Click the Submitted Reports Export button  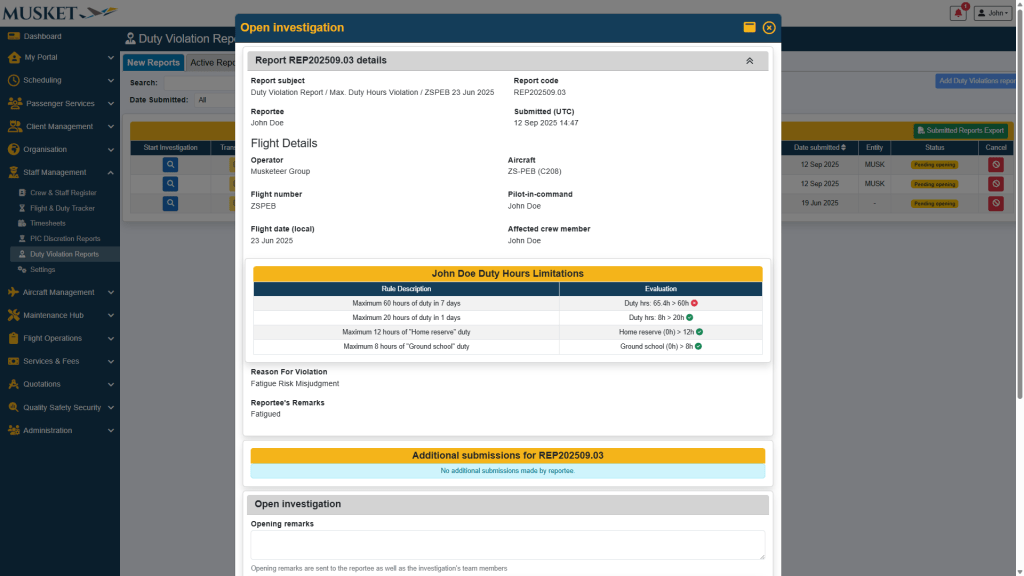tap(962, 130)
